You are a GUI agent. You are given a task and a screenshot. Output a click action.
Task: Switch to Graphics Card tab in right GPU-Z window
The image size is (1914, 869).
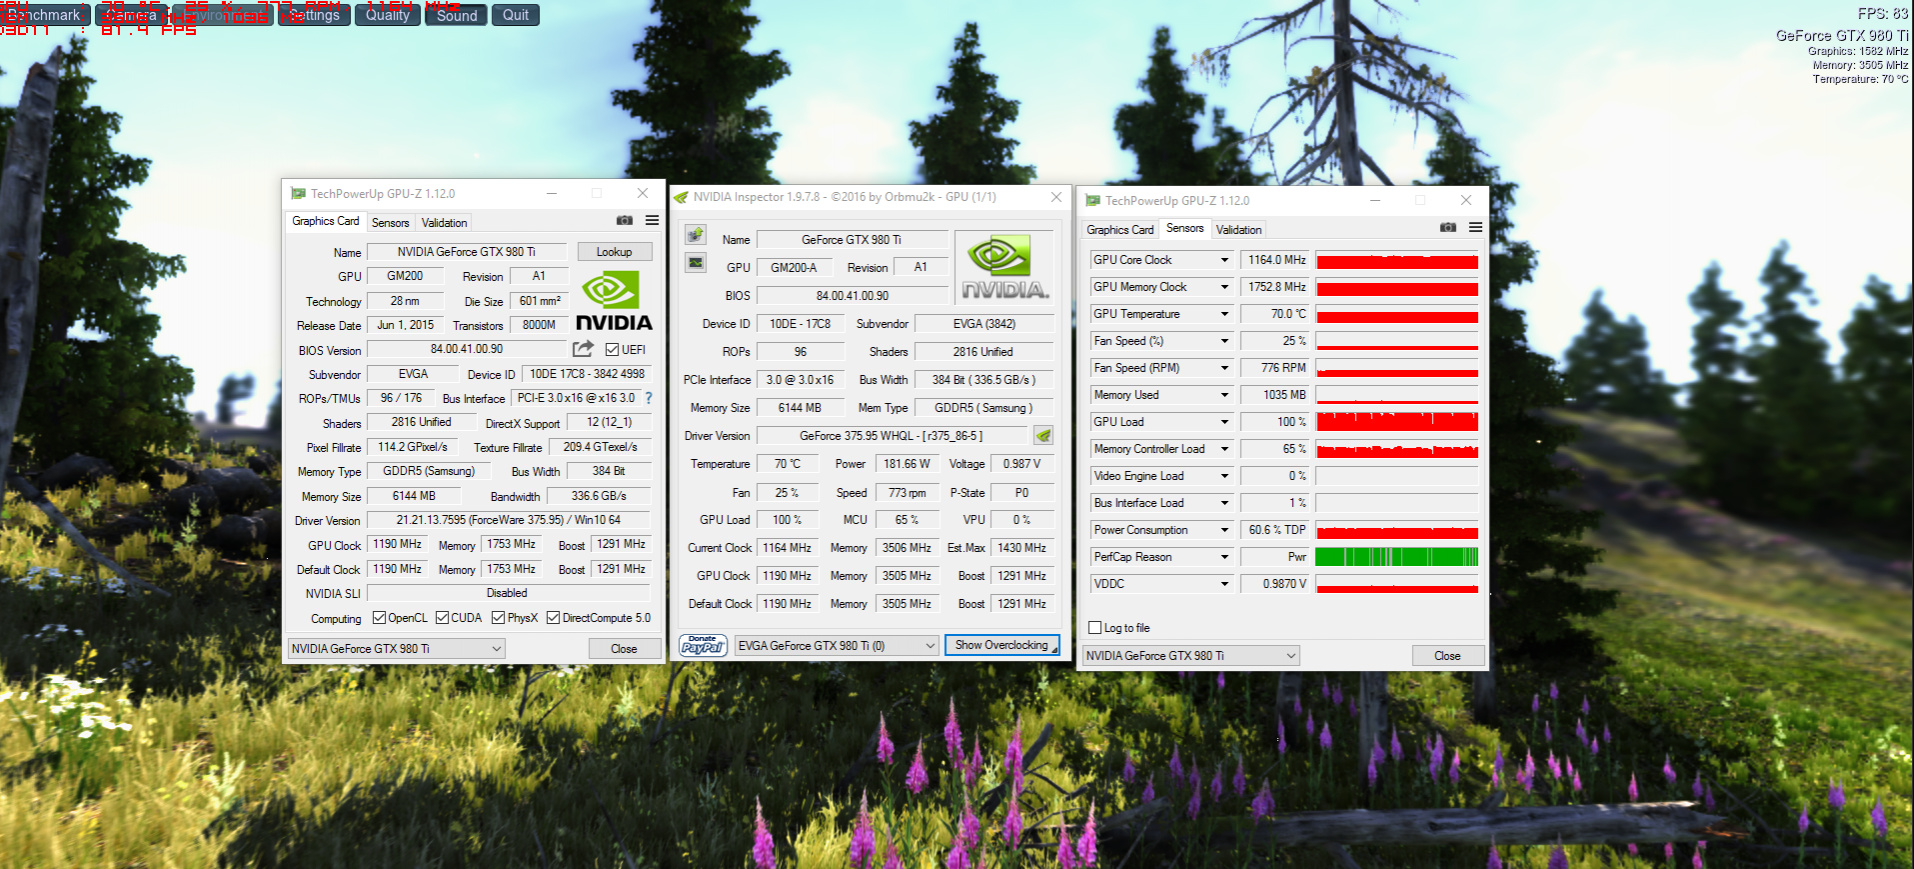point(1120,230)
